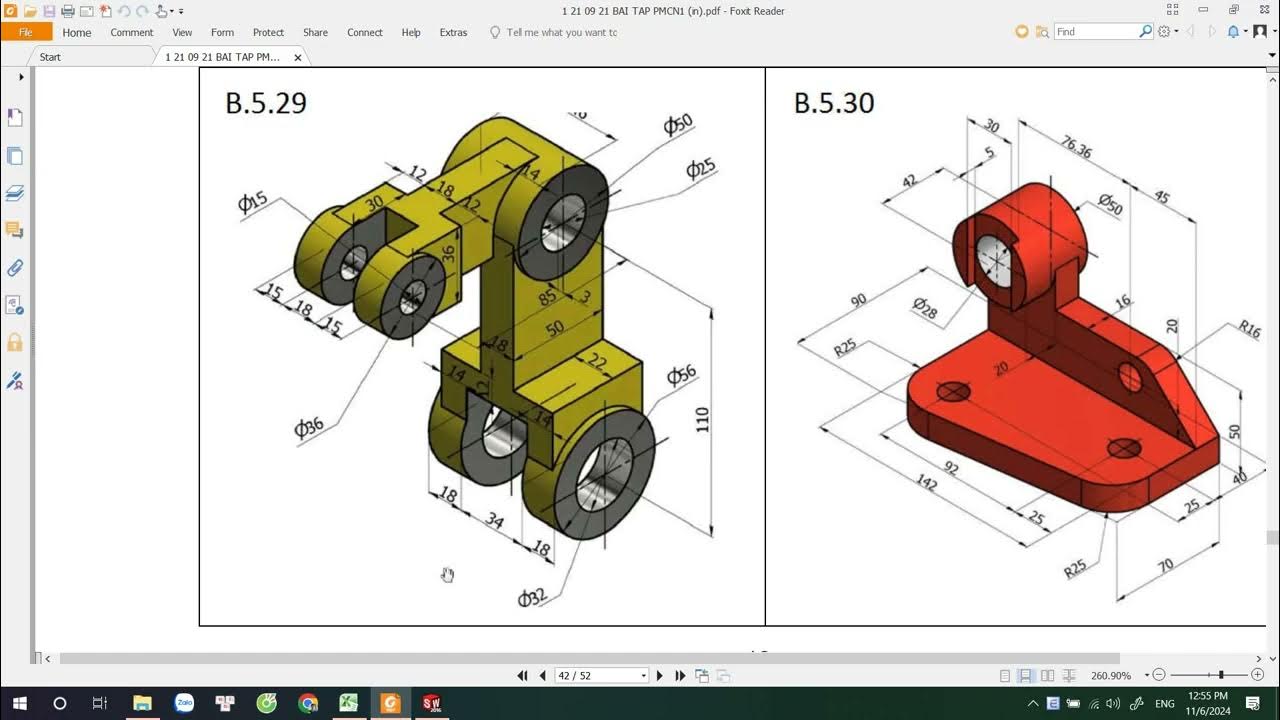1280x720 pixels.
Task: Open the Connect ribbon tab
Action: click(365, 32)
